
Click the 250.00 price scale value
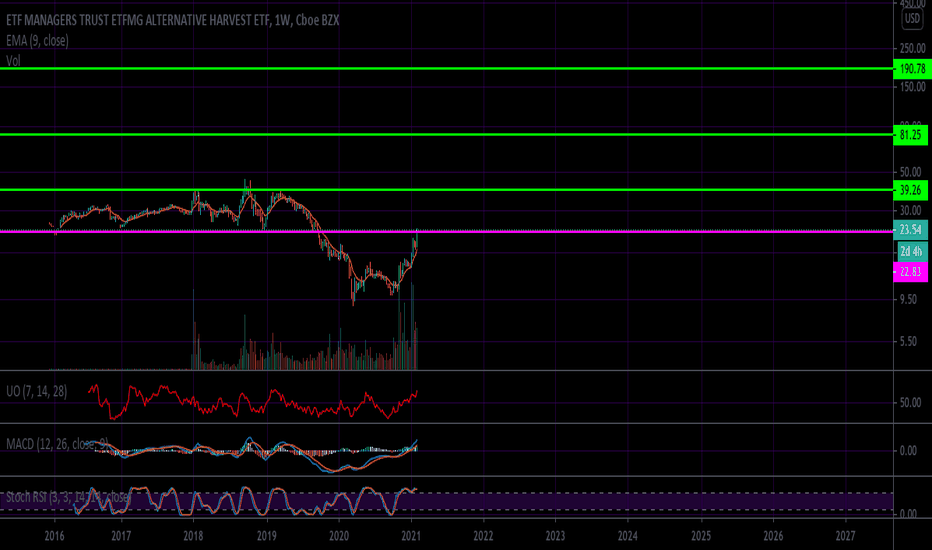click(912, 48)
